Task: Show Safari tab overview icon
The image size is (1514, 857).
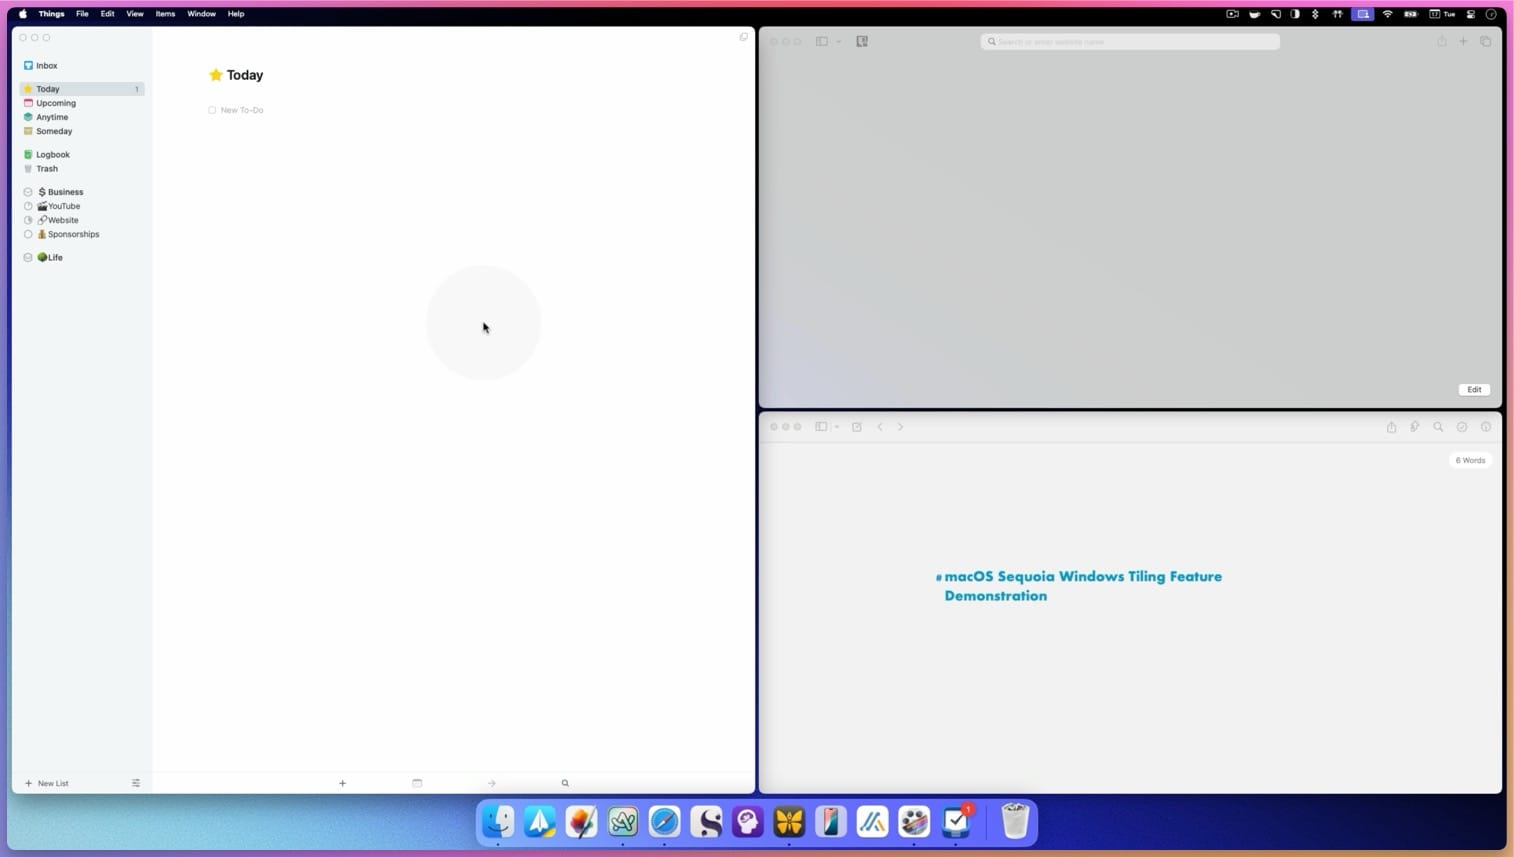Action: point(1487,41)
